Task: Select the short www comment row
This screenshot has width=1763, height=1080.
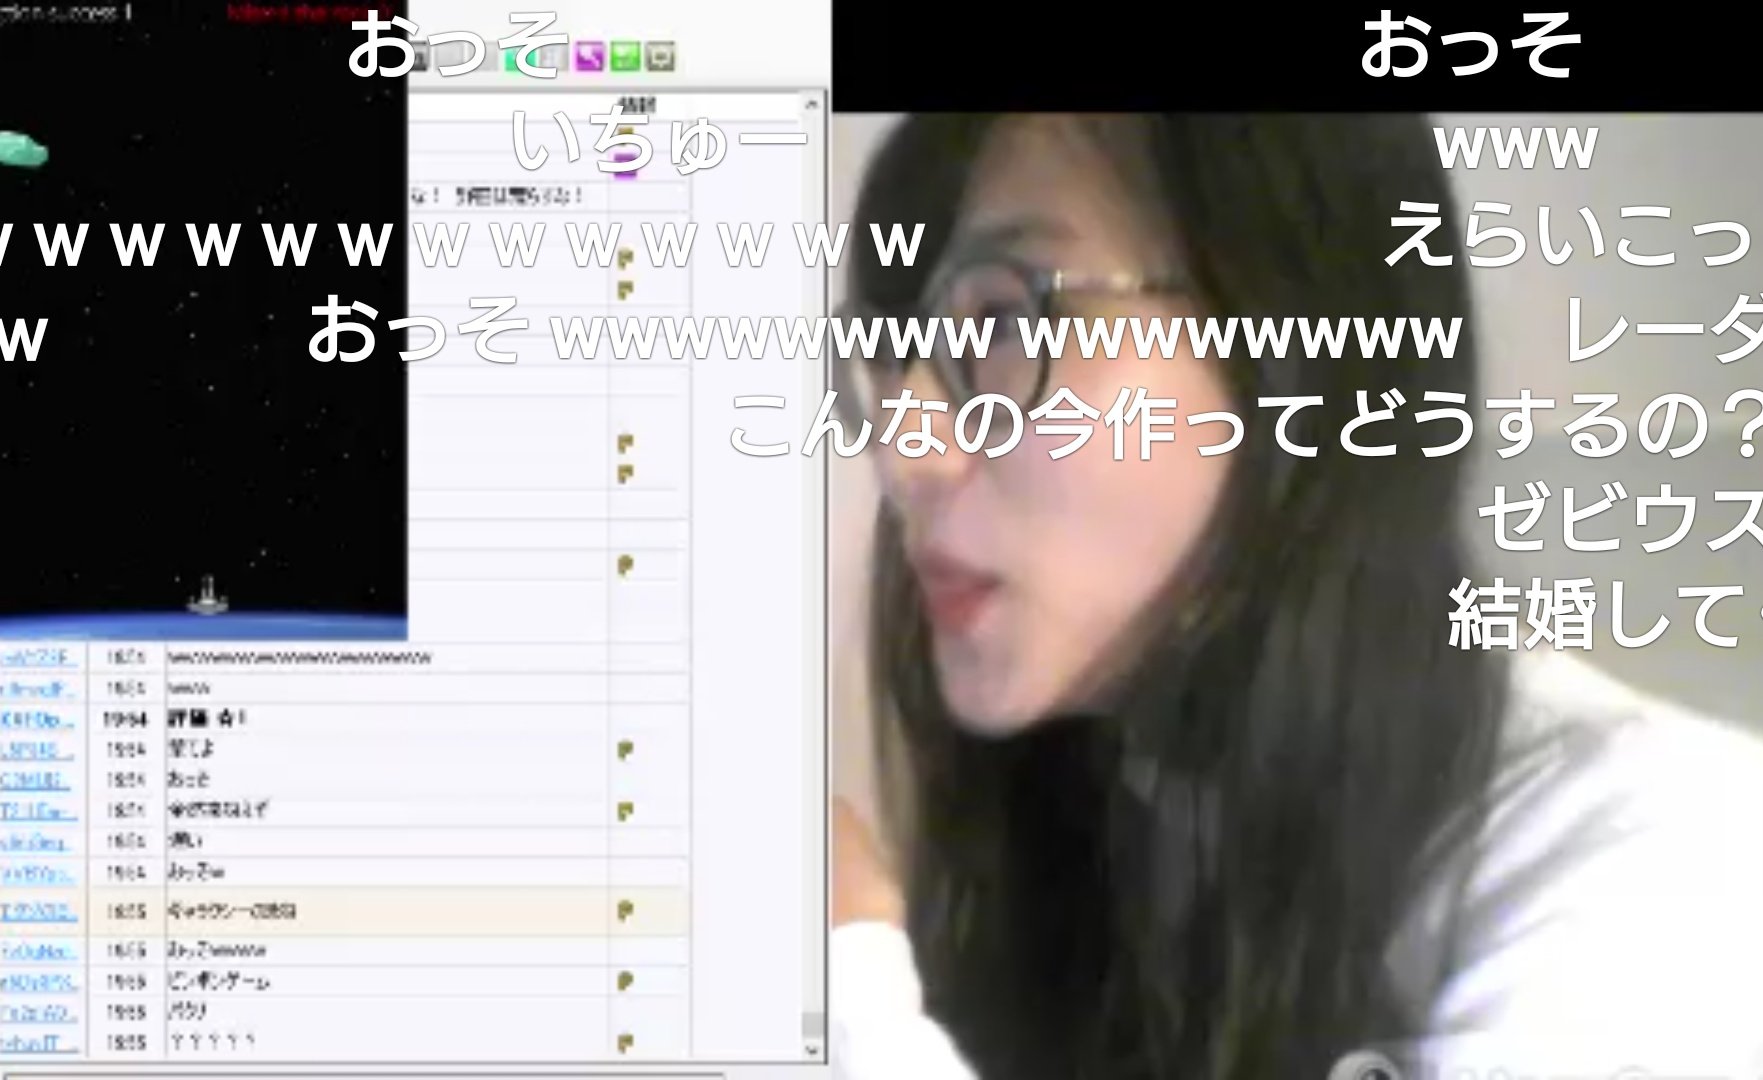Action: 345,688
